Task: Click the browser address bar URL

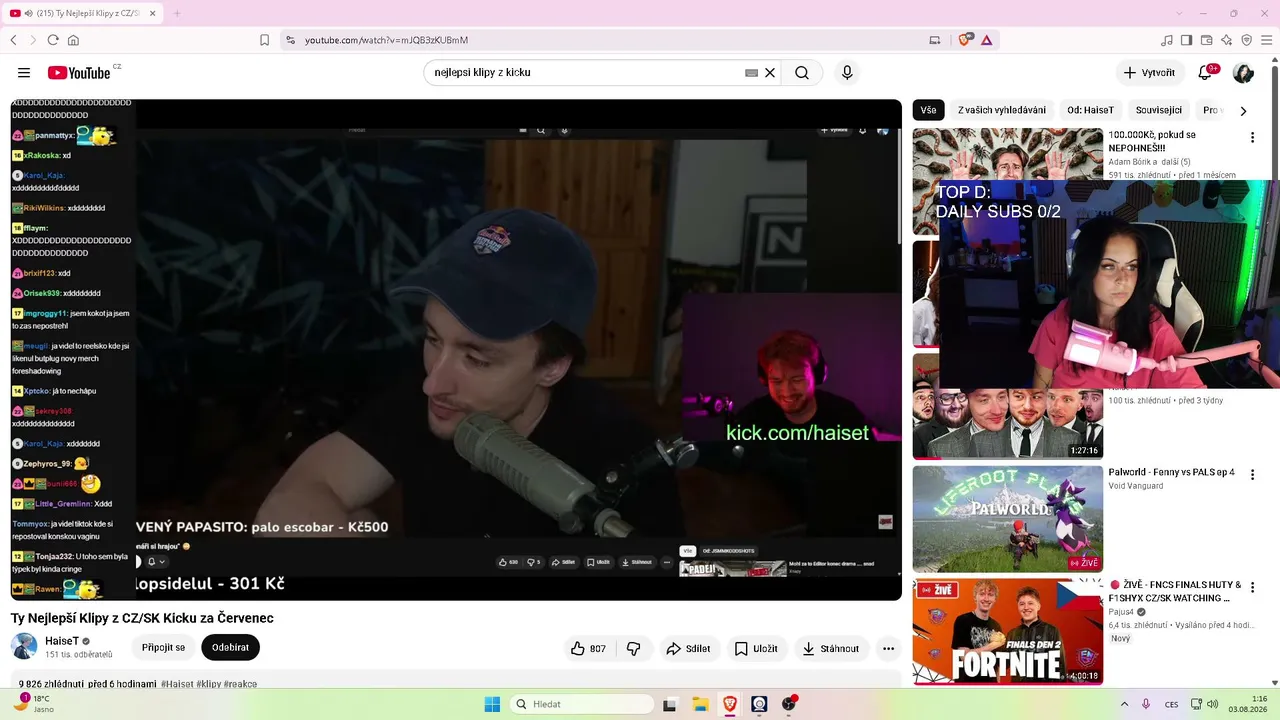Action: [x=387, y=40]
